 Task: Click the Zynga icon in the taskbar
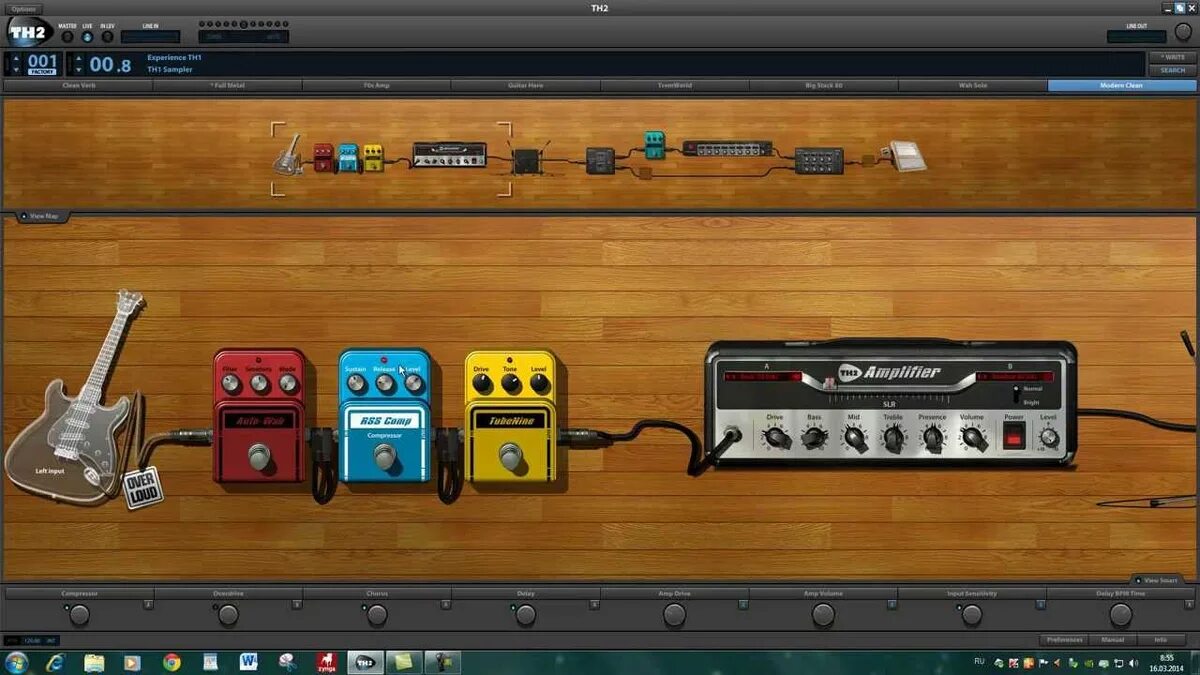point(326,662)
